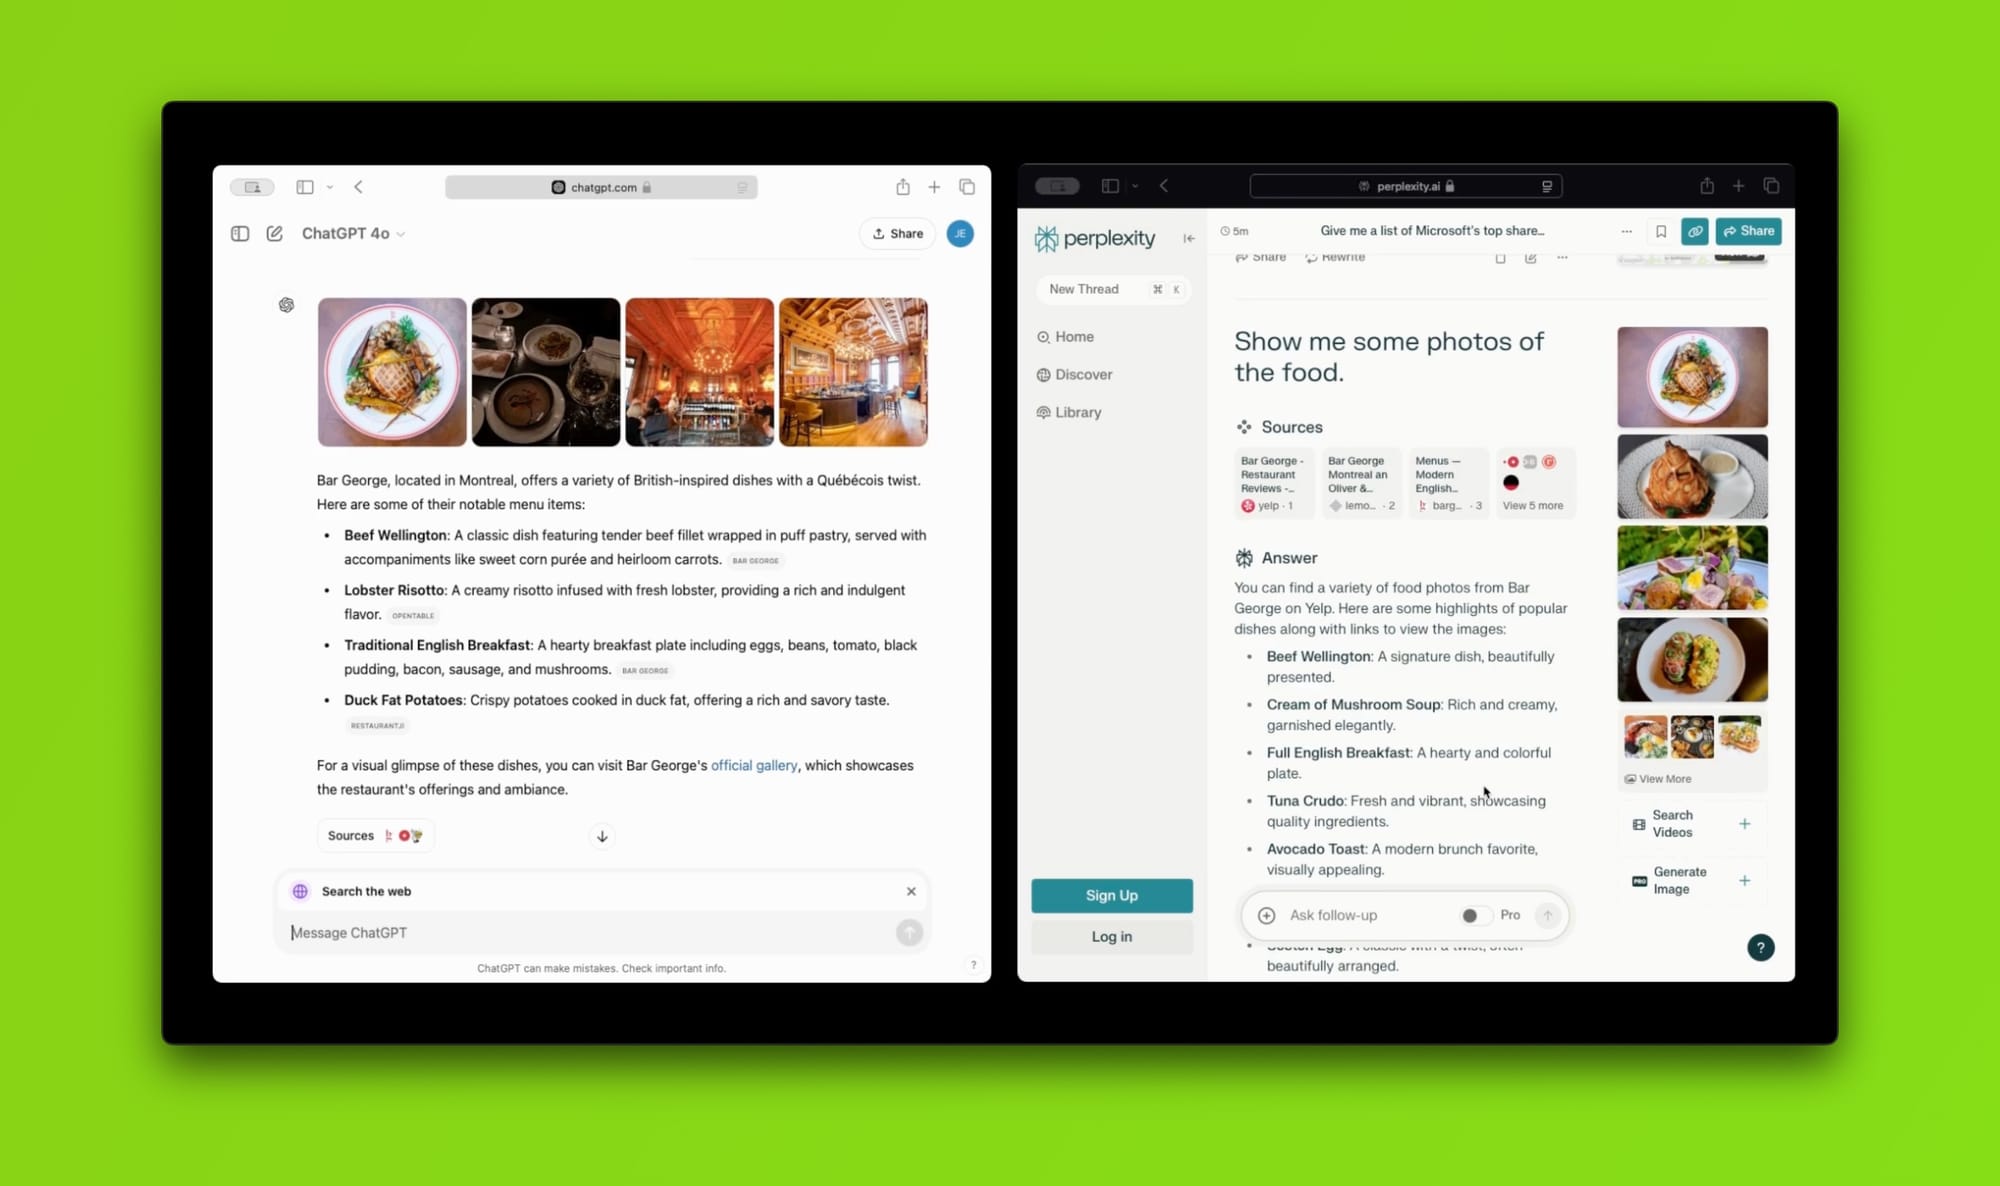Open the Discover menu item in Perplexity

tap(1083, 374)
